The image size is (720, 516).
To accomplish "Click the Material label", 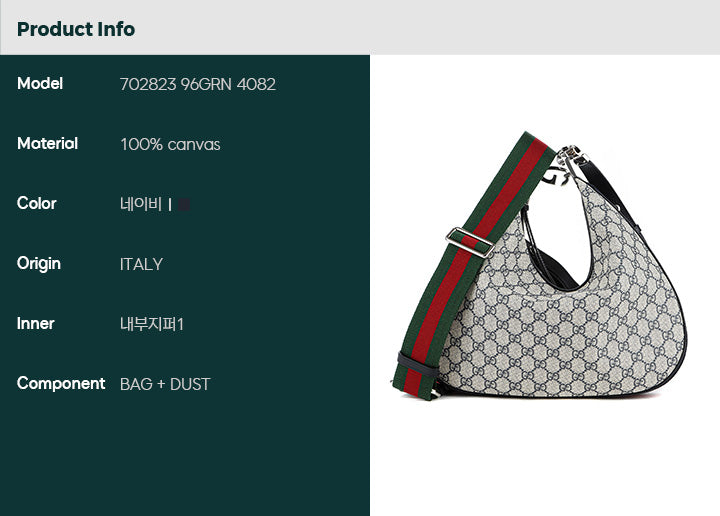I will pos(47,144).
